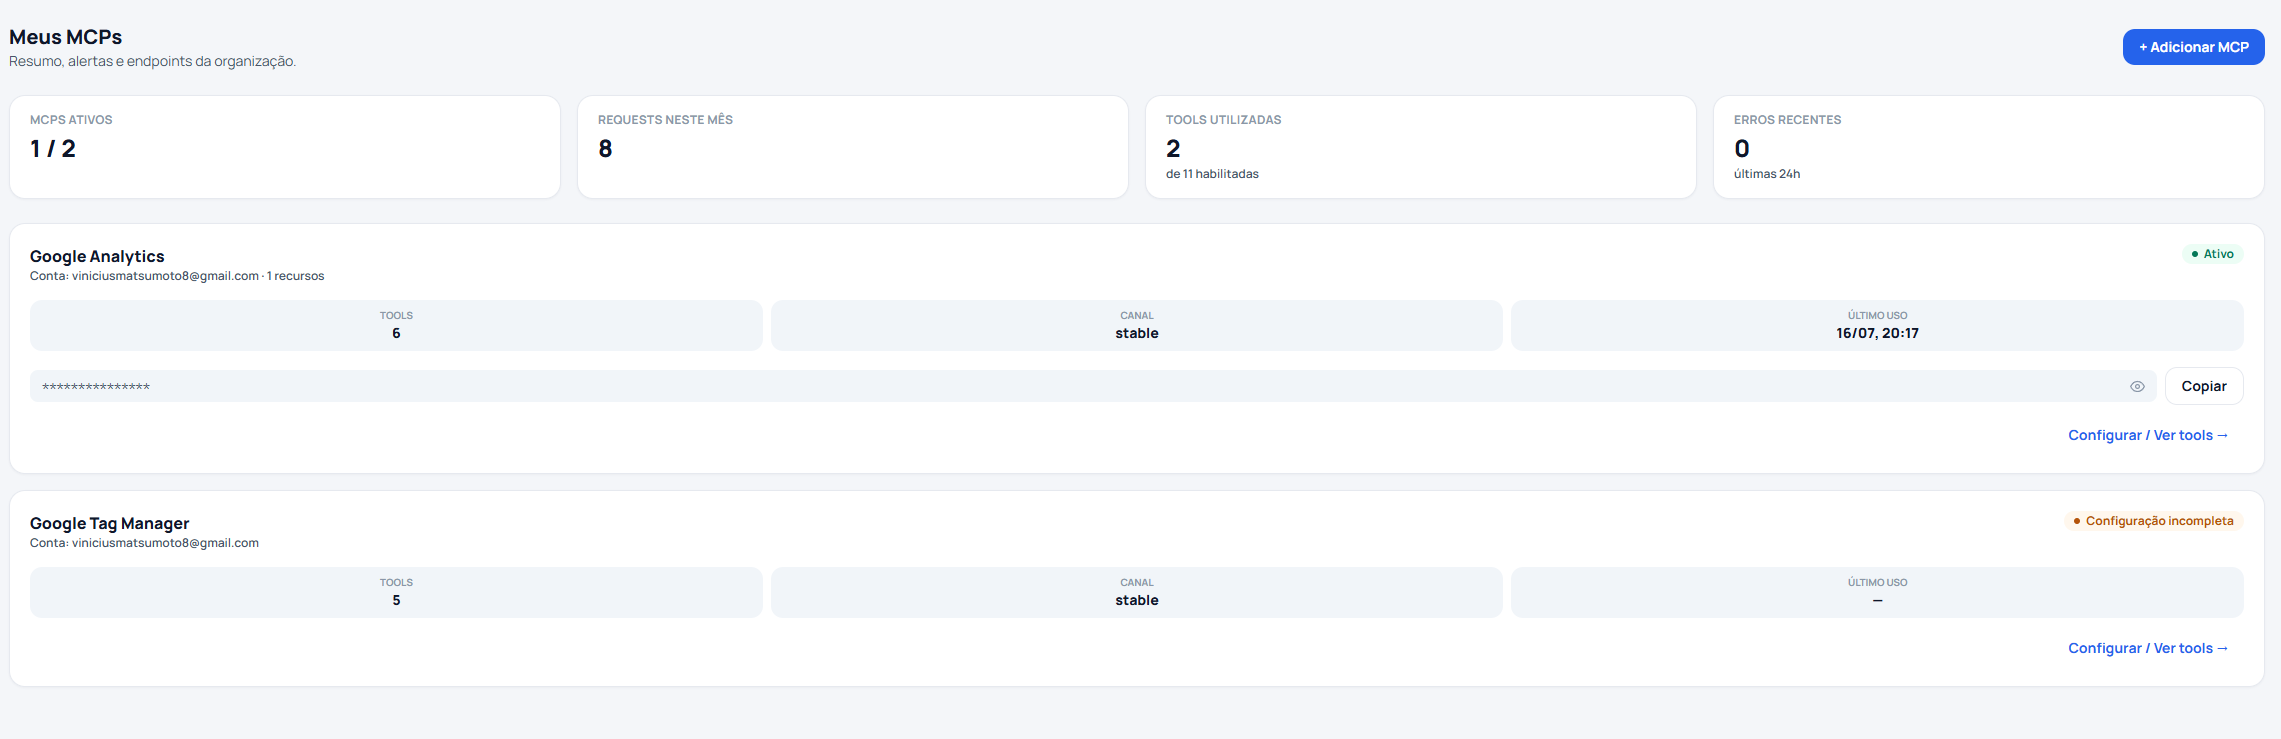Click the Google Tag Manager TOOLS value 5
Viewport: 2281px width, 739px height.
coord(396,600)
